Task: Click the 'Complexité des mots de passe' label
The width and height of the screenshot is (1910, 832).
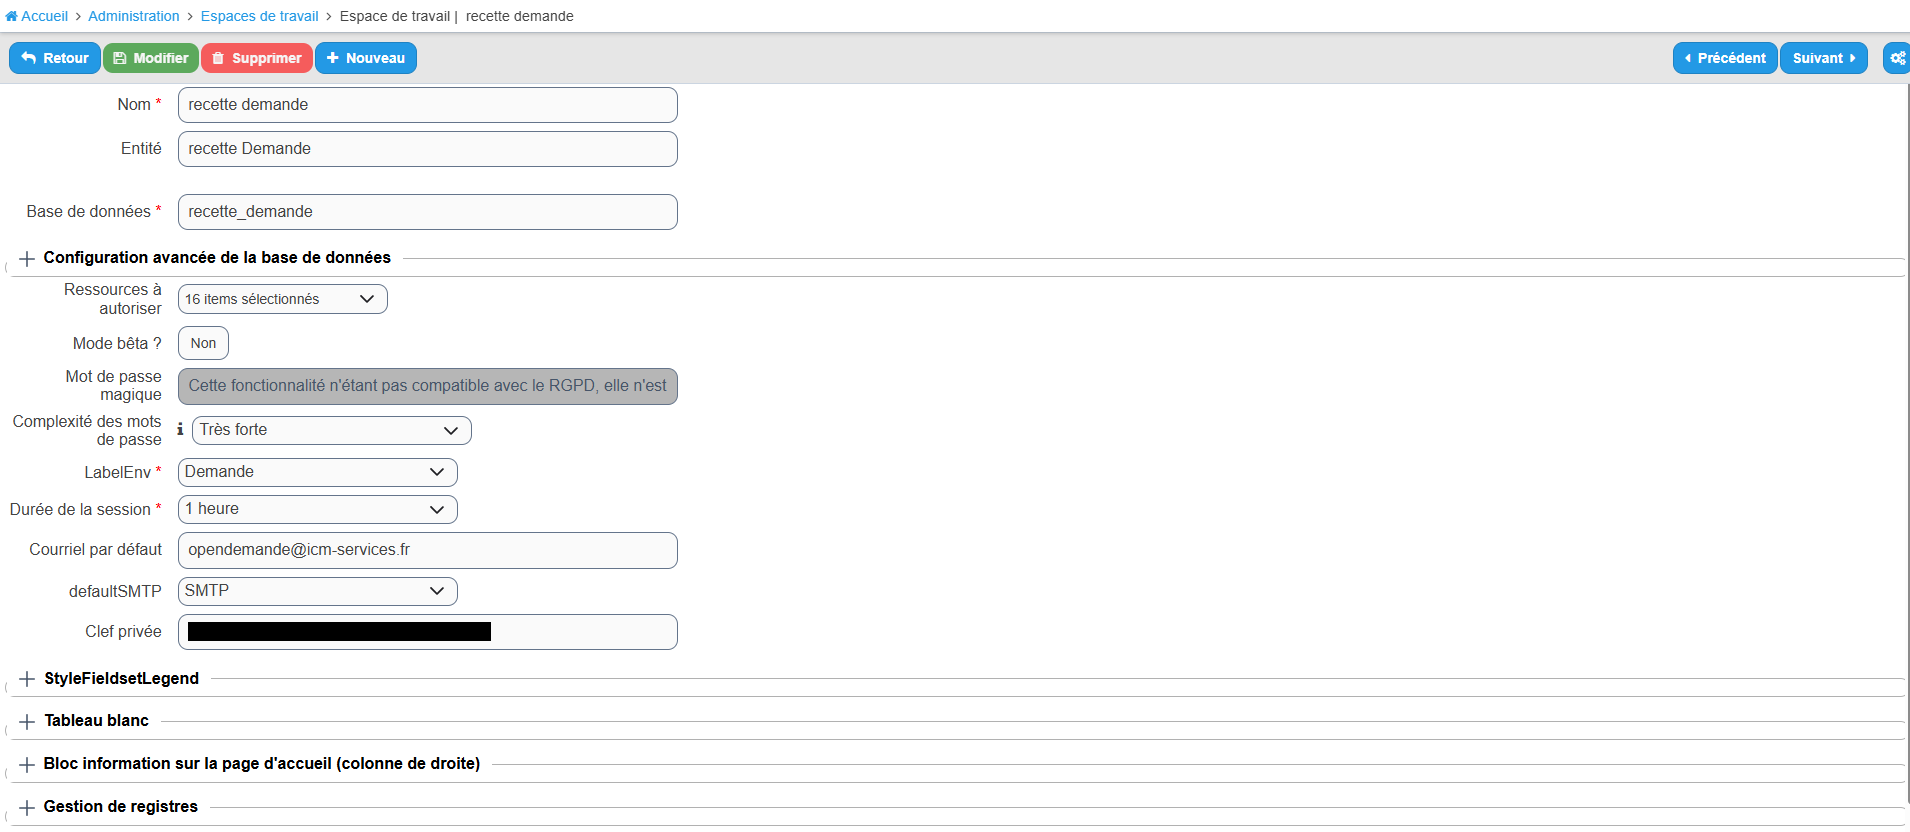Action: (x=87, y=430)
